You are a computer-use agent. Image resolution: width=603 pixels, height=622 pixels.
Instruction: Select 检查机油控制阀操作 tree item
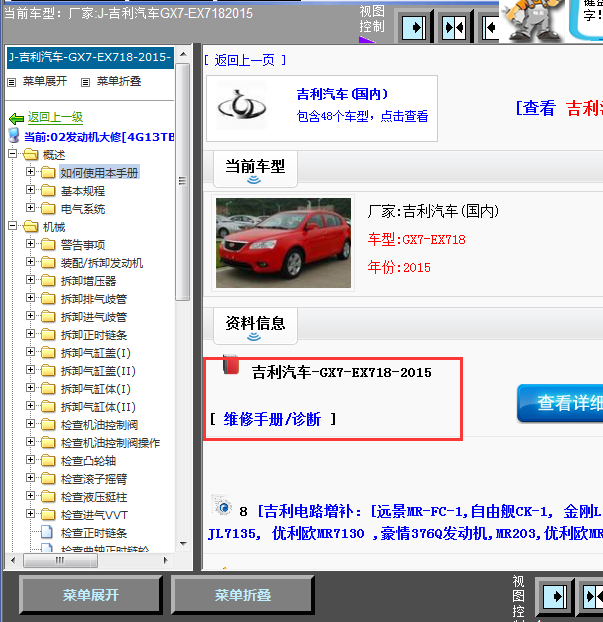110,443
